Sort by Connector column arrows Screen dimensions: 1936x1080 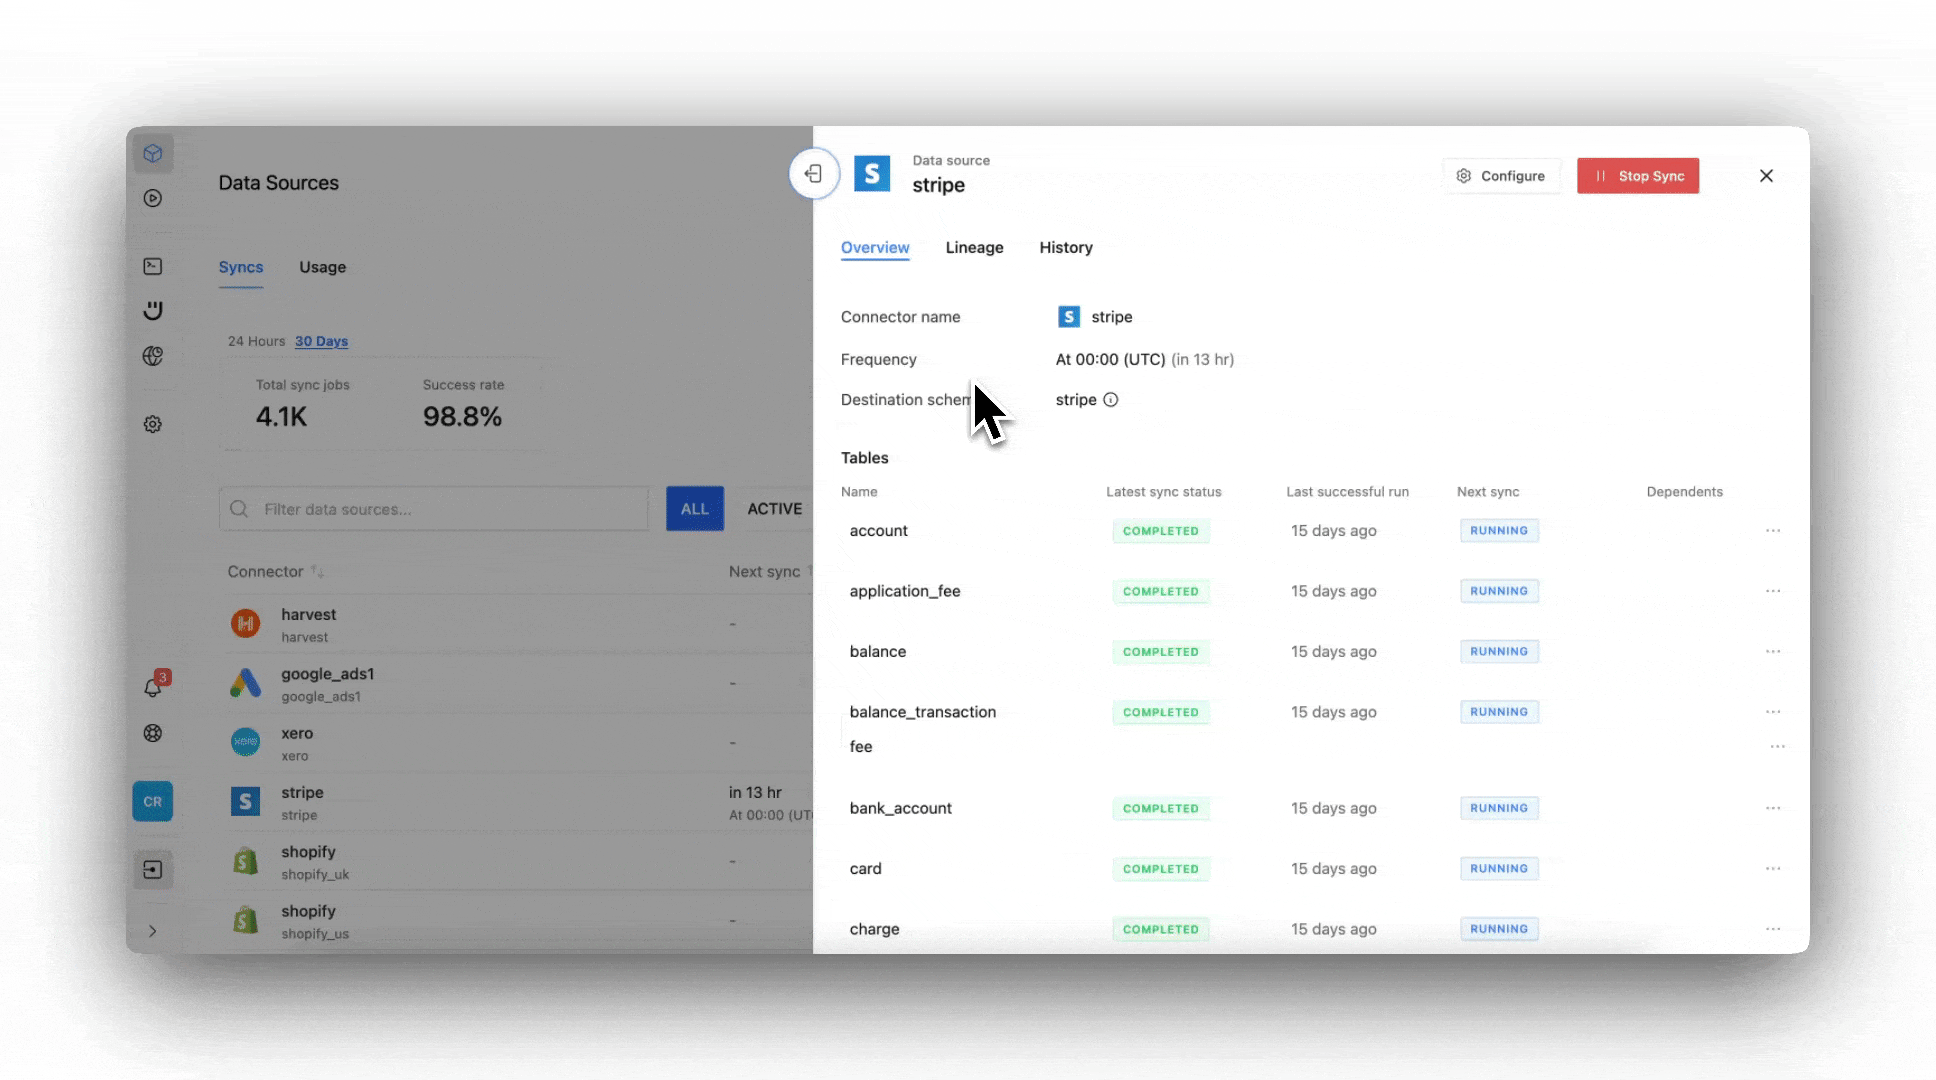coord(317,572)
